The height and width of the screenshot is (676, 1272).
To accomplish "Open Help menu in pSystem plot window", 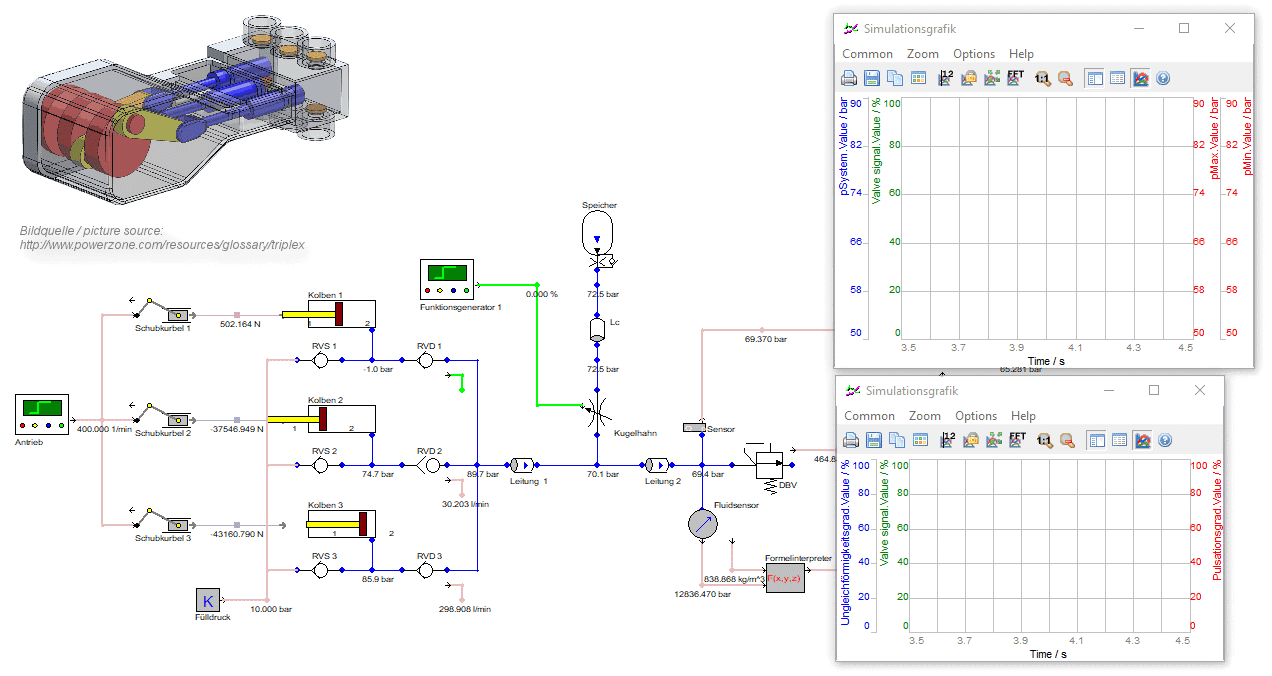I will point(1021,54).
